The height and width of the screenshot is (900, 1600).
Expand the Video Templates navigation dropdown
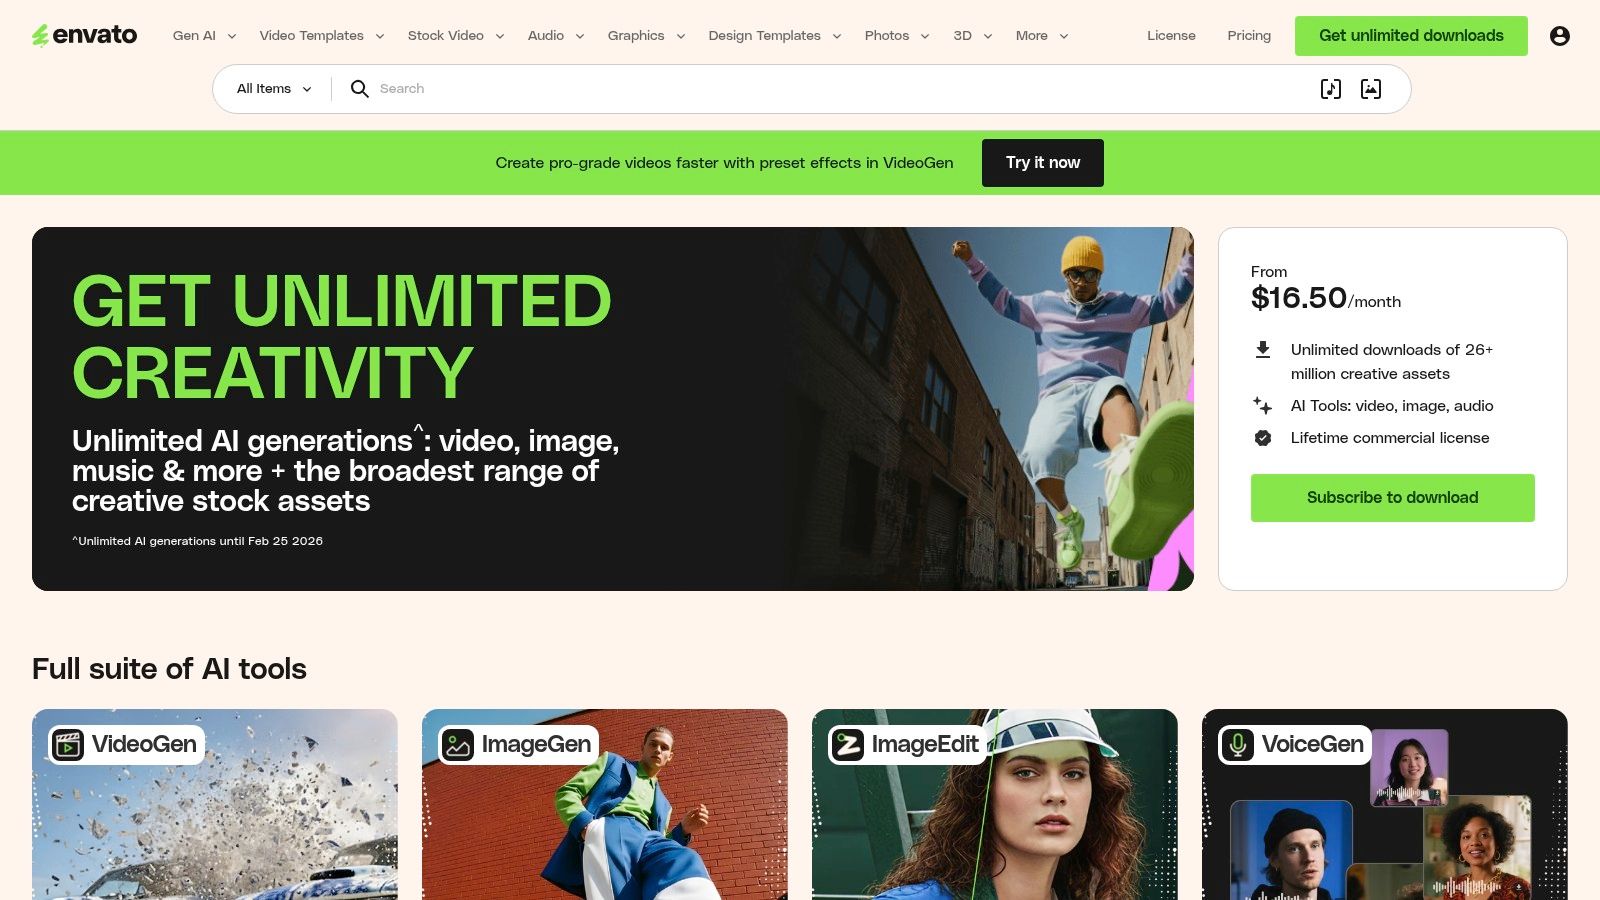(x=311, y=35)
